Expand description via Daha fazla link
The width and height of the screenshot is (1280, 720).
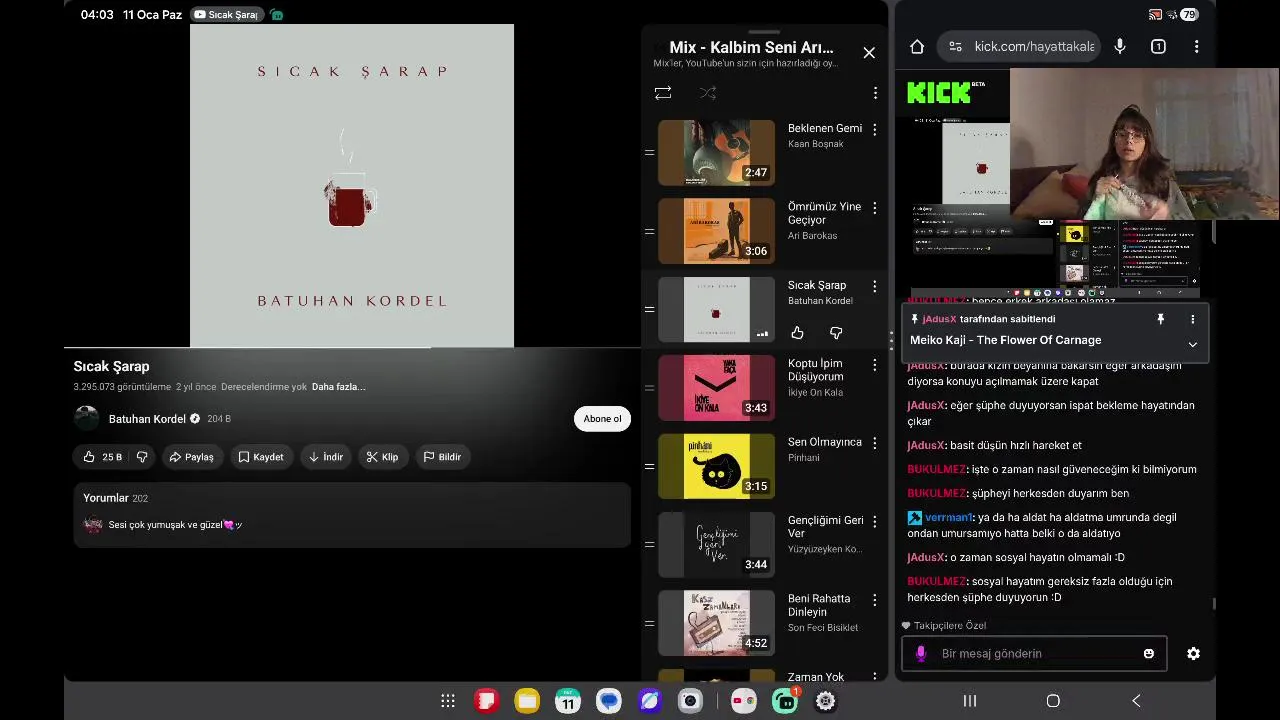338,387
